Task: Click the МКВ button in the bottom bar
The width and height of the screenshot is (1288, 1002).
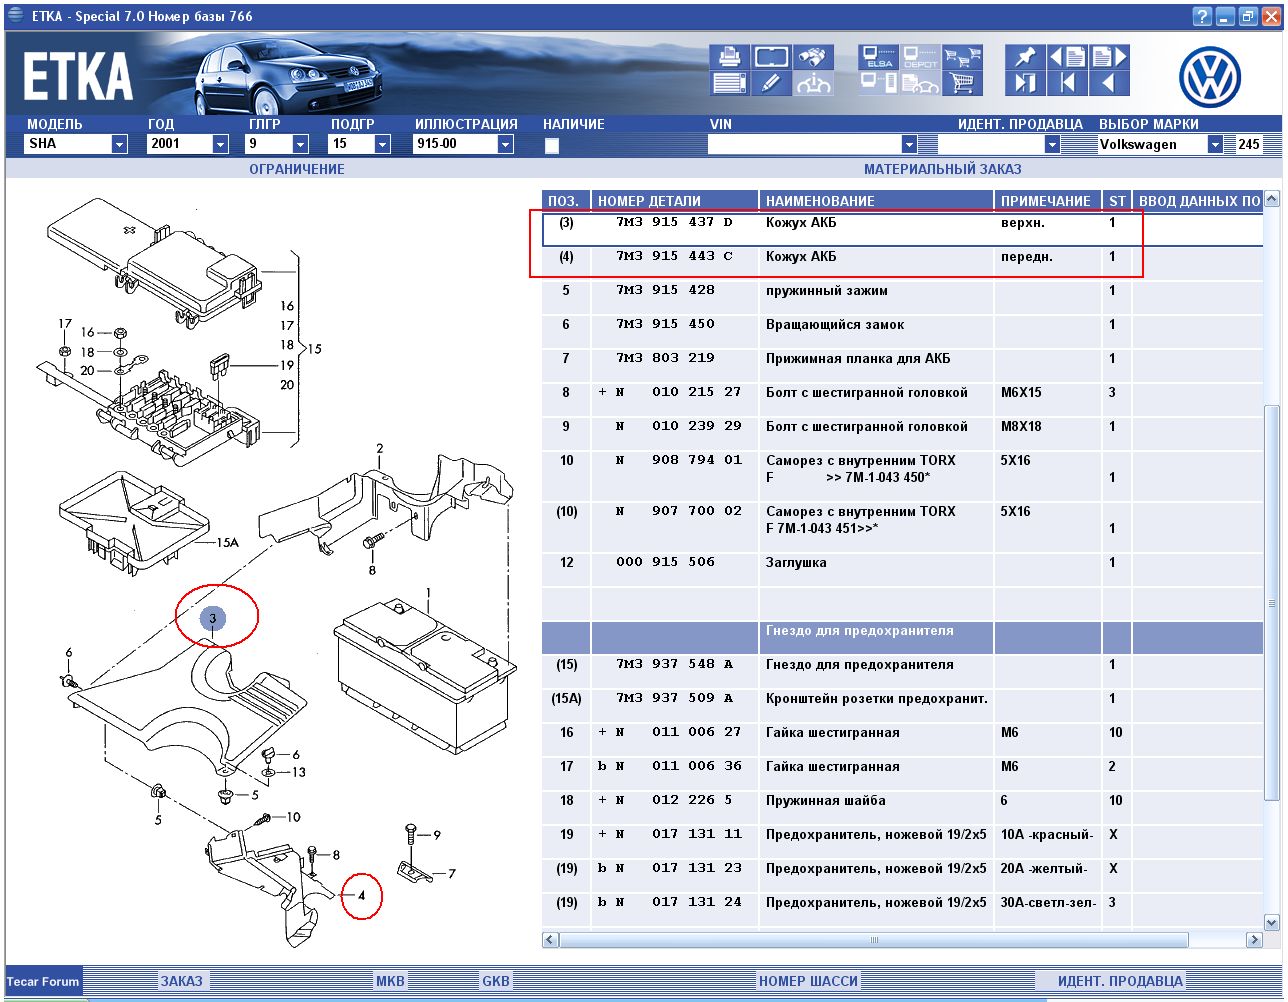Action: click(x=390, y=981)
